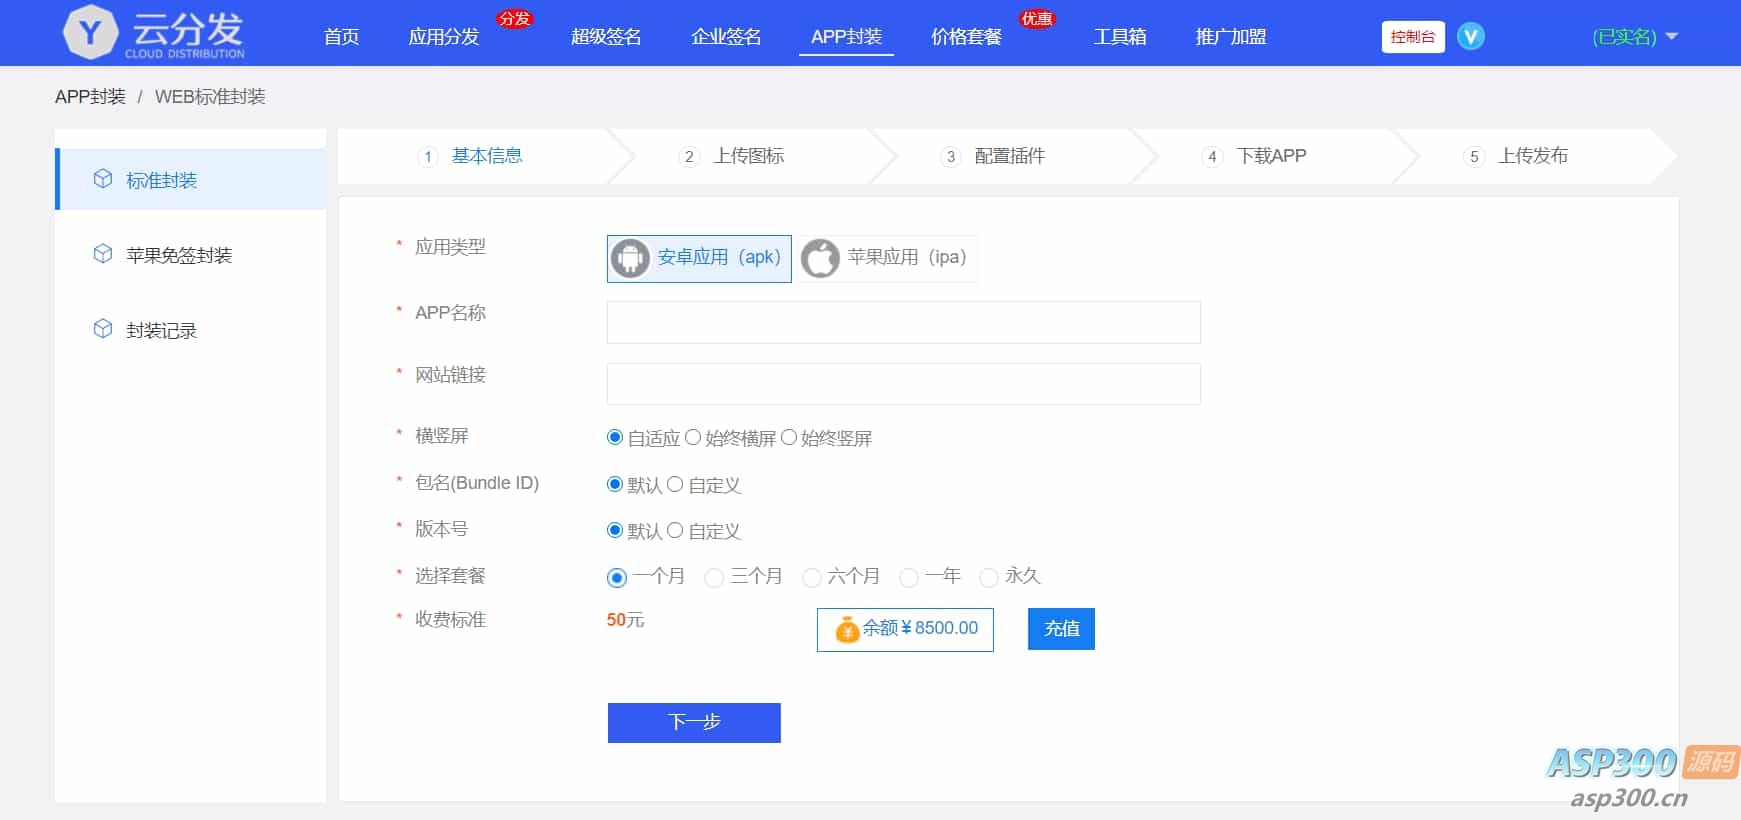Click the blue V user avatar icon
Viewport: 1741px width, 820px height.
pyautogui.click(x=1470, y=37)
